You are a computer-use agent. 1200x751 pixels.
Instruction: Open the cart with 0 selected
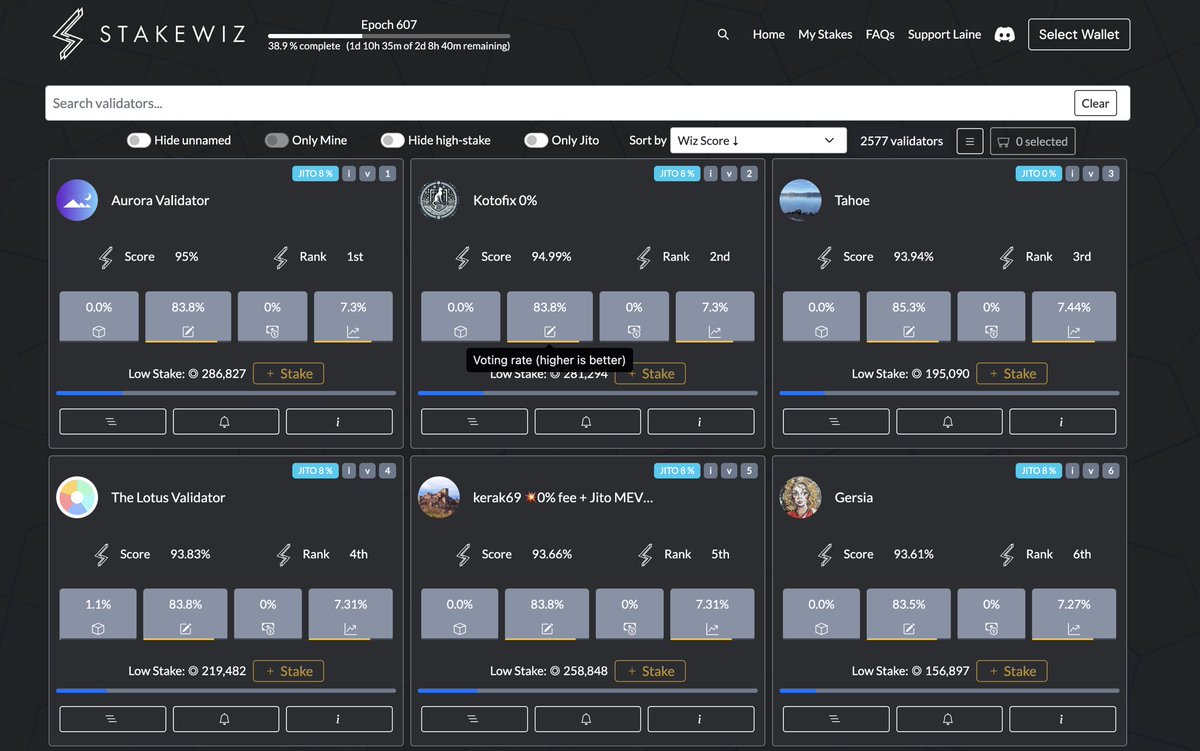point(1033,141)
